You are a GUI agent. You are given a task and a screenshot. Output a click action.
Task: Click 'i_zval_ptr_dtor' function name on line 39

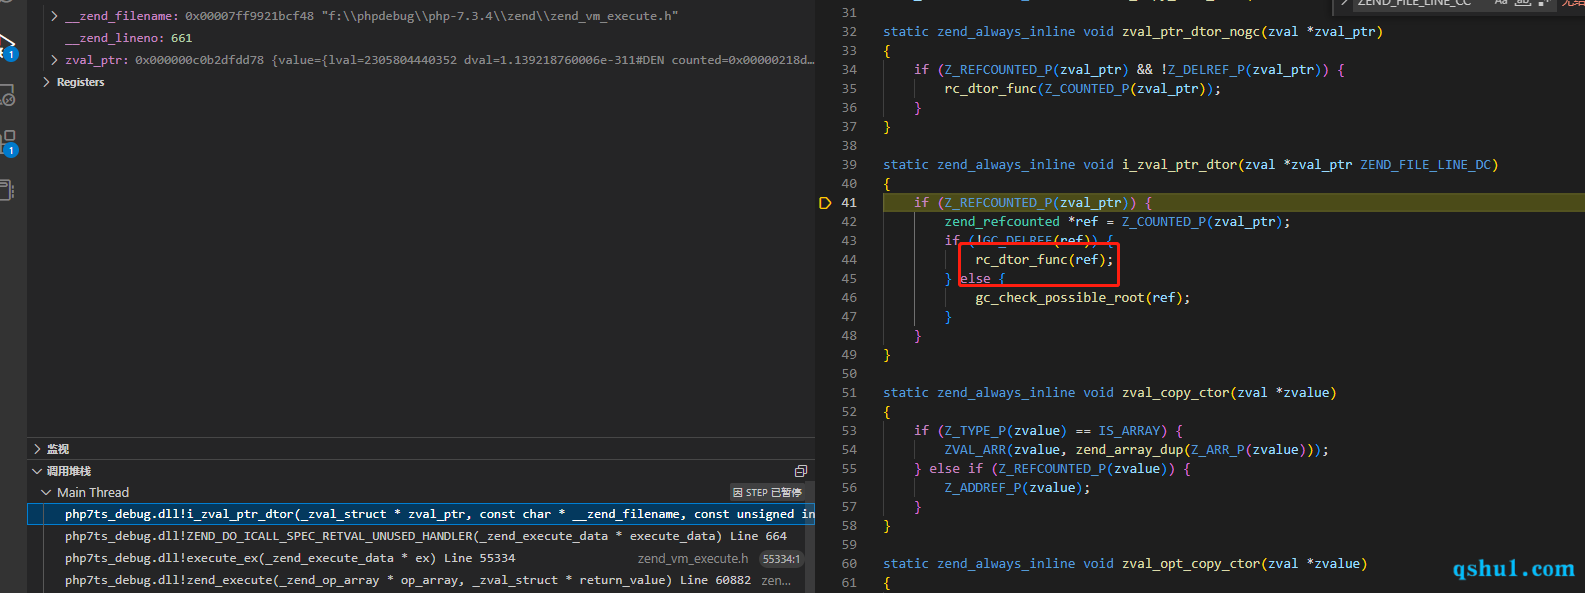coord(1179,165)
